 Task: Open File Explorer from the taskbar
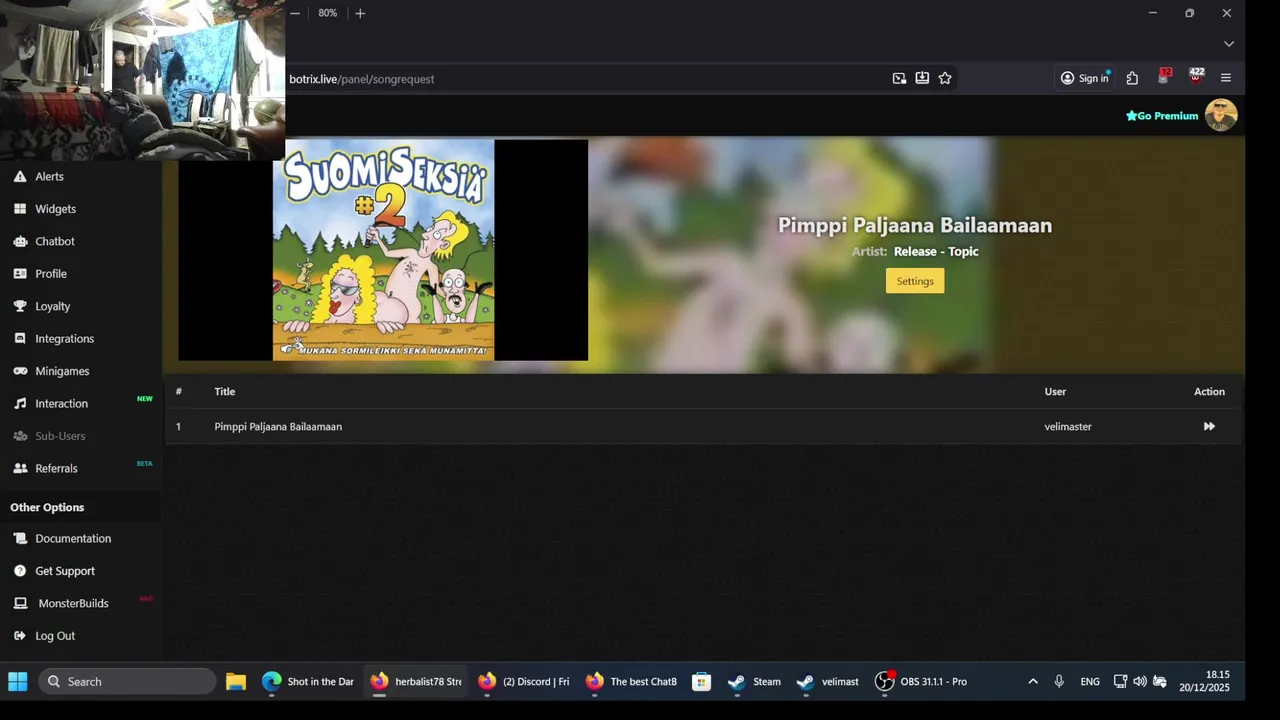(x=236, y=682)
